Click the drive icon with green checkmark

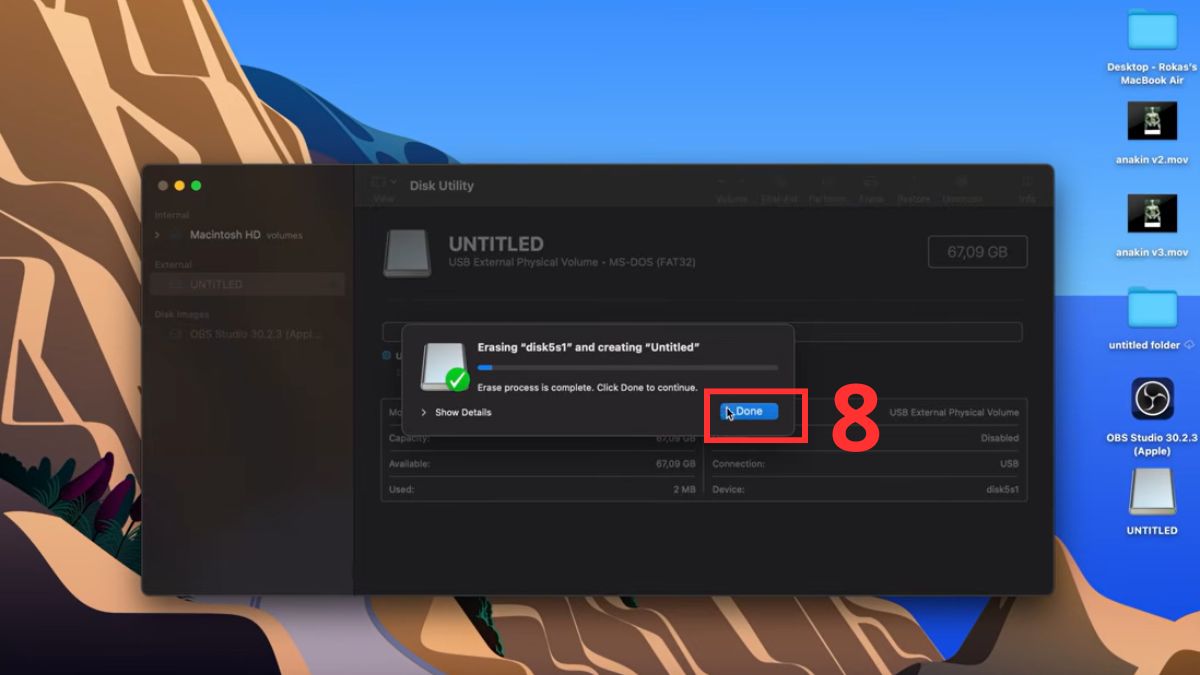[x=445, y=367]
